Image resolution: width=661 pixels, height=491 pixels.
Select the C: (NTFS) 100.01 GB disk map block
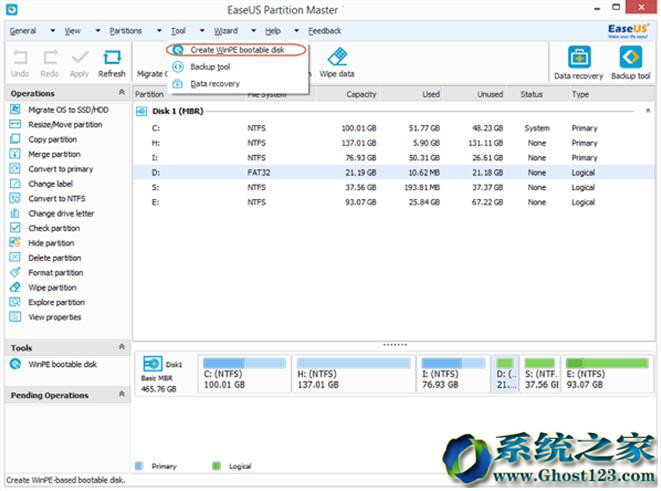tap(244, 374)
